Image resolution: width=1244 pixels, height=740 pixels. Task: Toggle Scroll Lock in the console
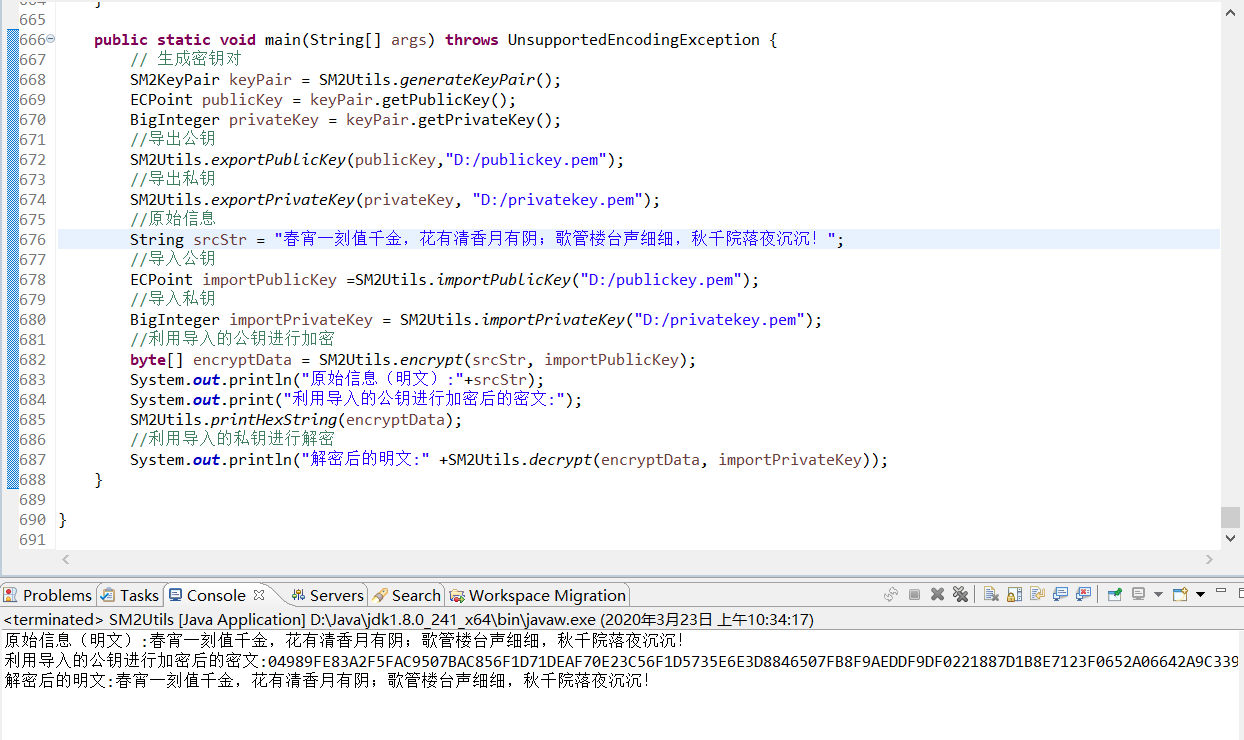[1014, 594]
